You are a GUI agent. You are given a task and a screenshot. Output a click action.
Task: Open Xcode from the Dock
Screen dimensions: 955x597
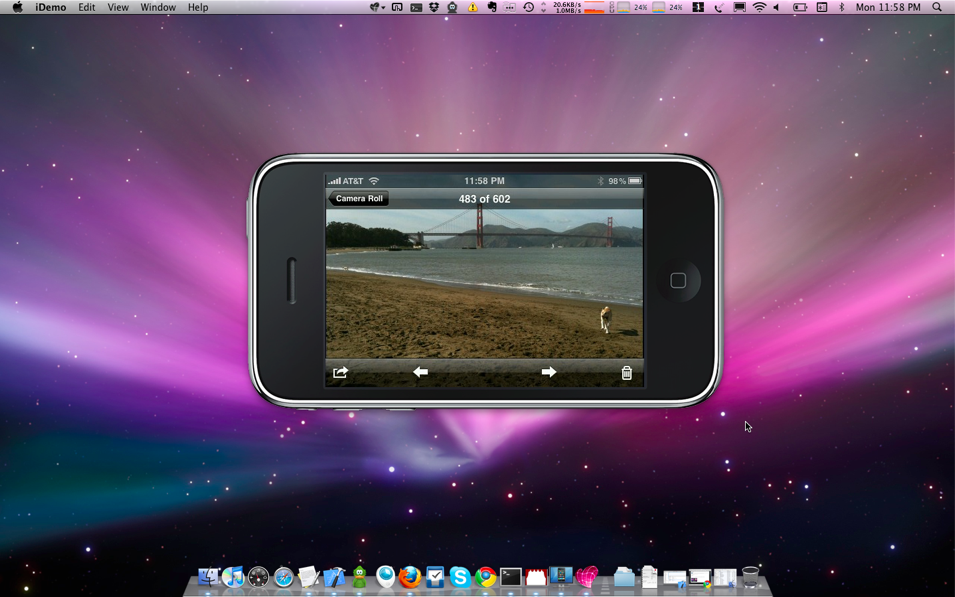(x=334, y=576)
